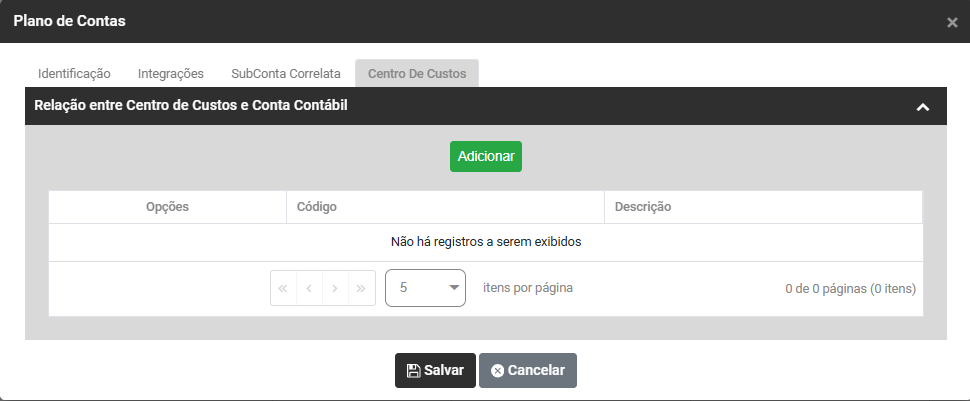Image resolution: width=970 pixels, height=401 pixels.
Task: Select the SubConta Correlata tab
Action: tap(286, 74)
